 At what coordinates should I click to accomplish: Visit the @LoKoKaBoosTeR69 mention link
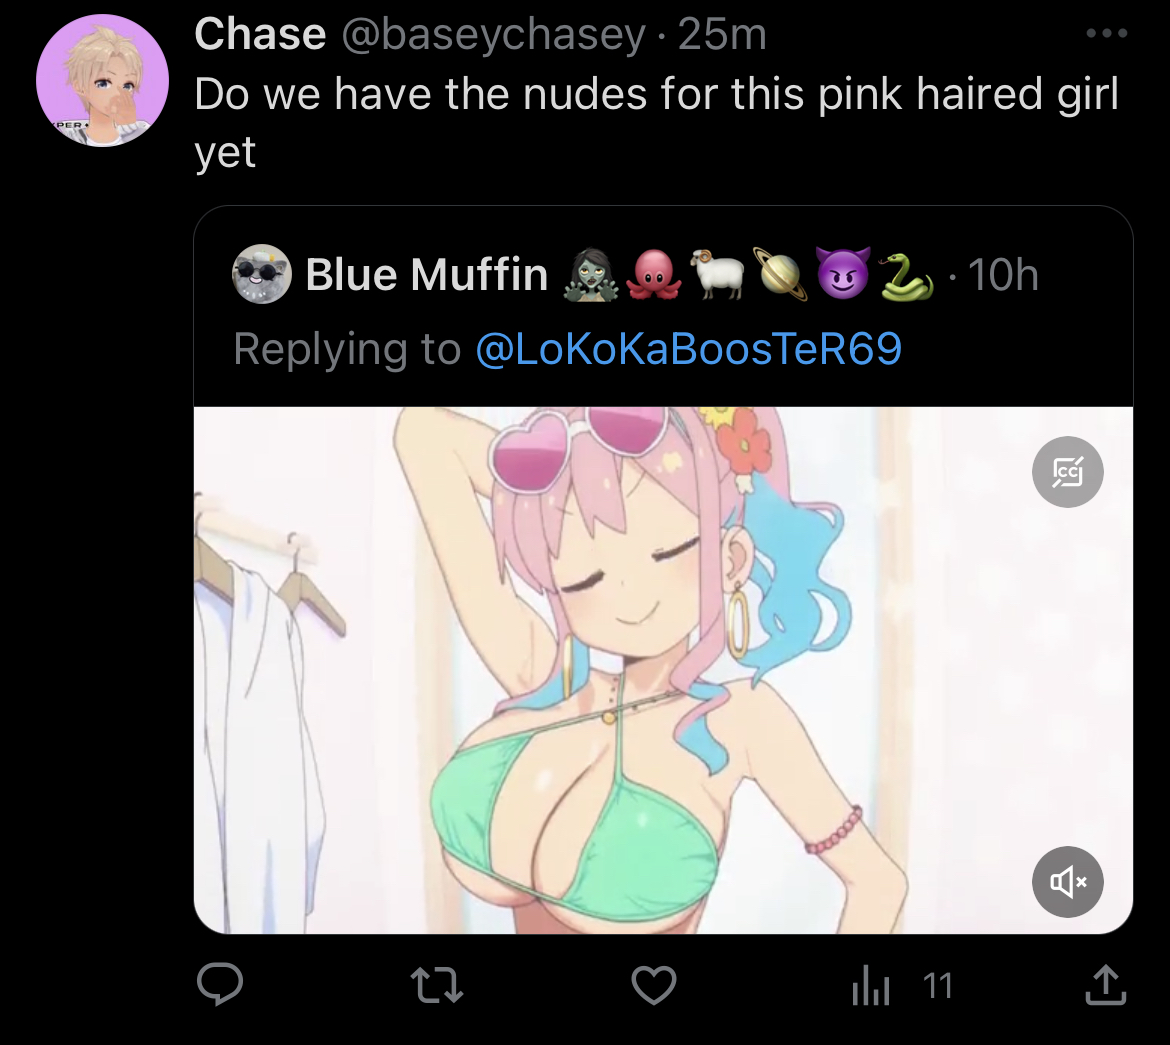pos(689,349)
